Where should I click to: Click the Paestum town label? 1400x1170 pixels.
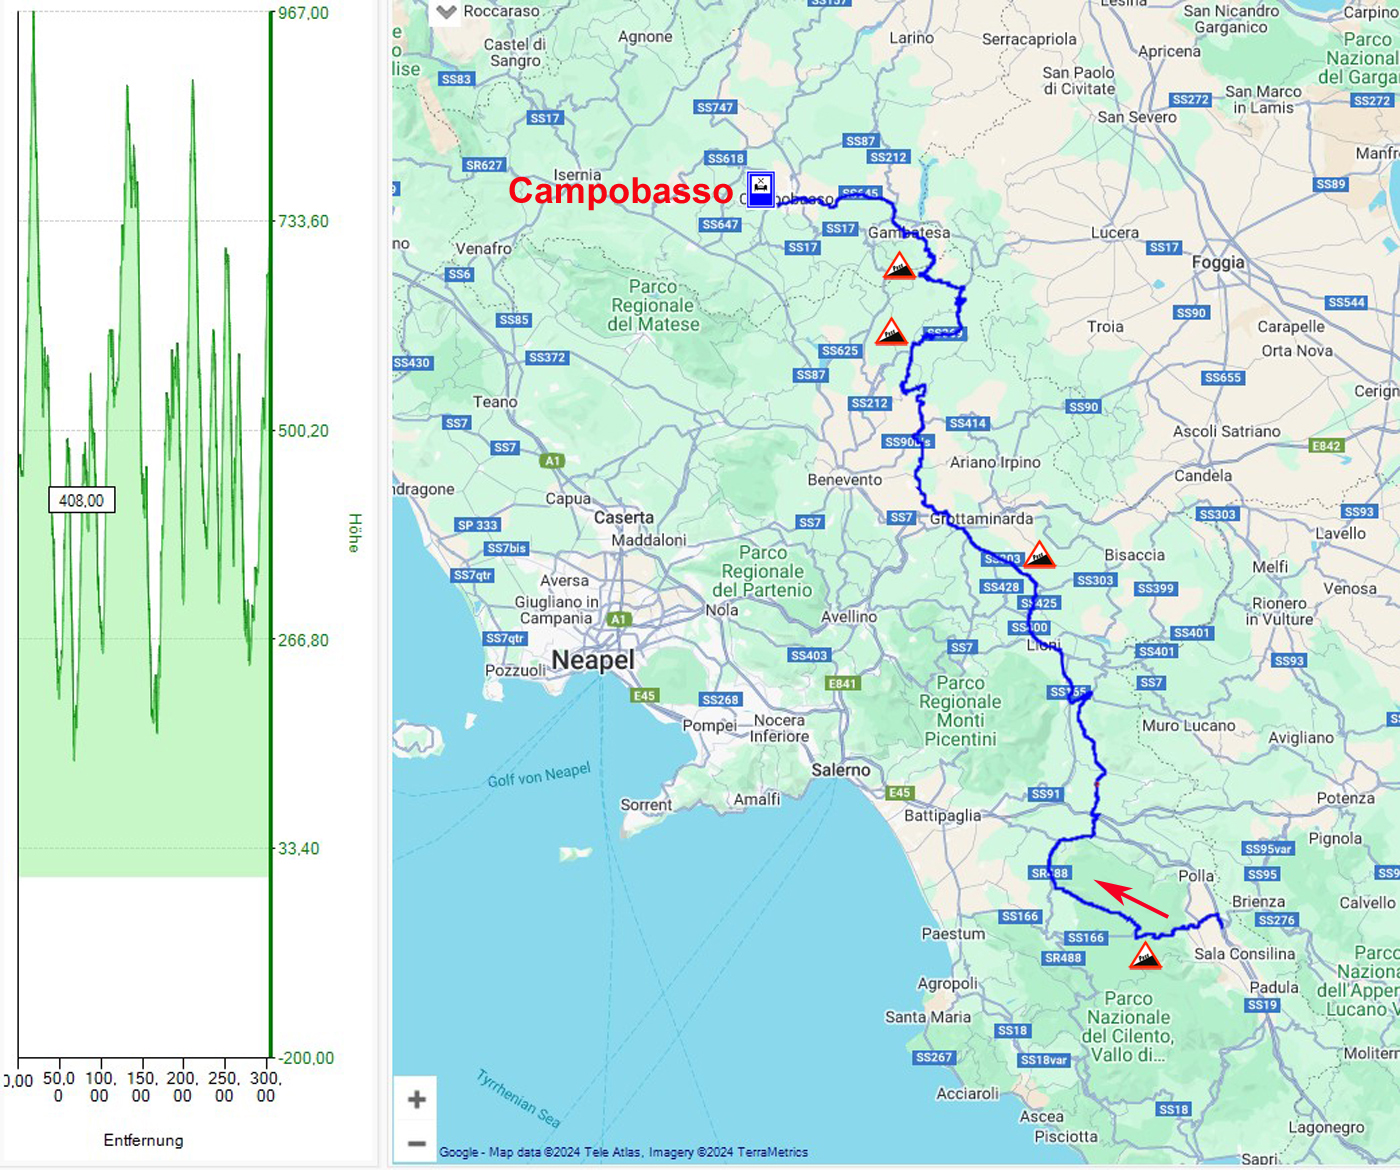pos(953,933)
